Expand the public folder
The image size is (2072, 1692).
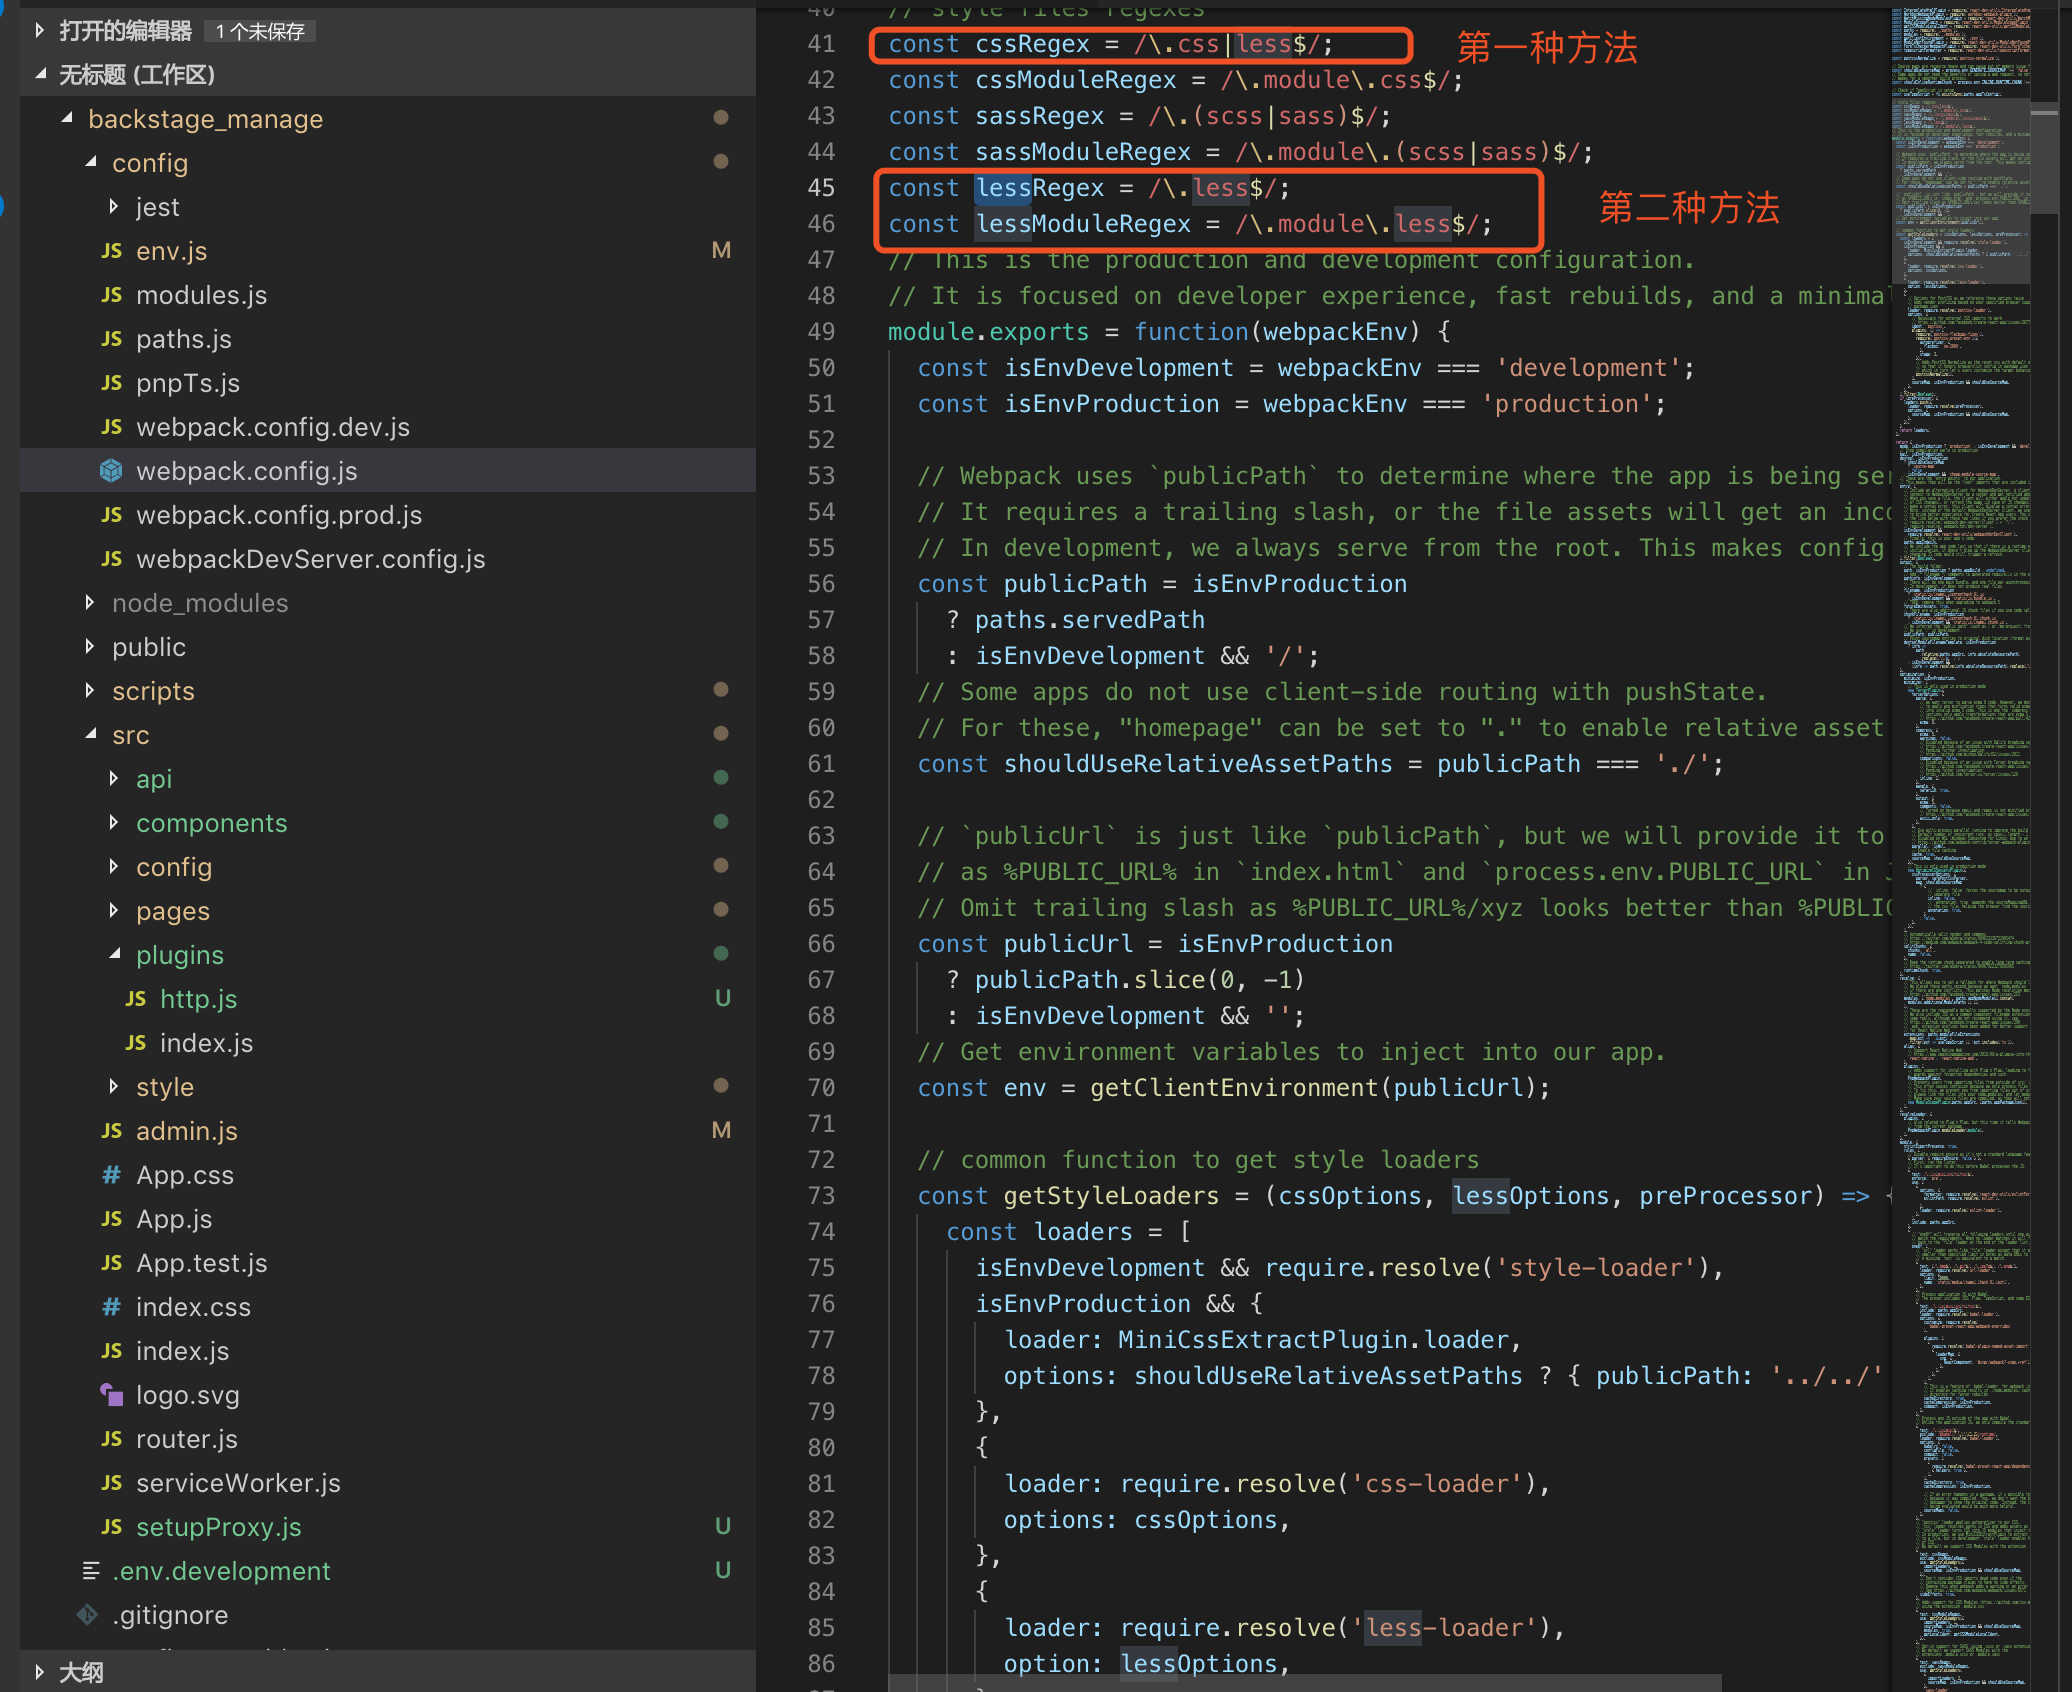click(x=90, y=646)
